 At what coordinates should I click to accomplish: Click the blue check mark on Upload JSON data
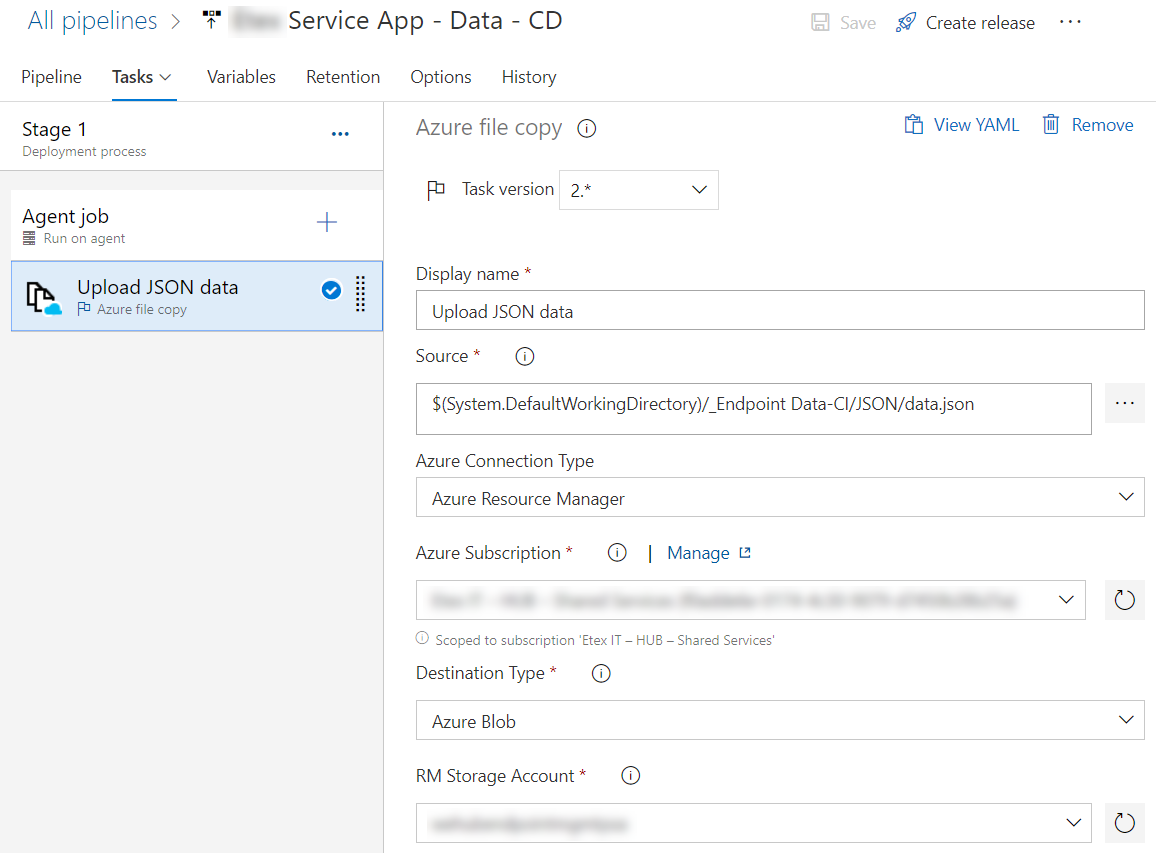coord(331,290)
